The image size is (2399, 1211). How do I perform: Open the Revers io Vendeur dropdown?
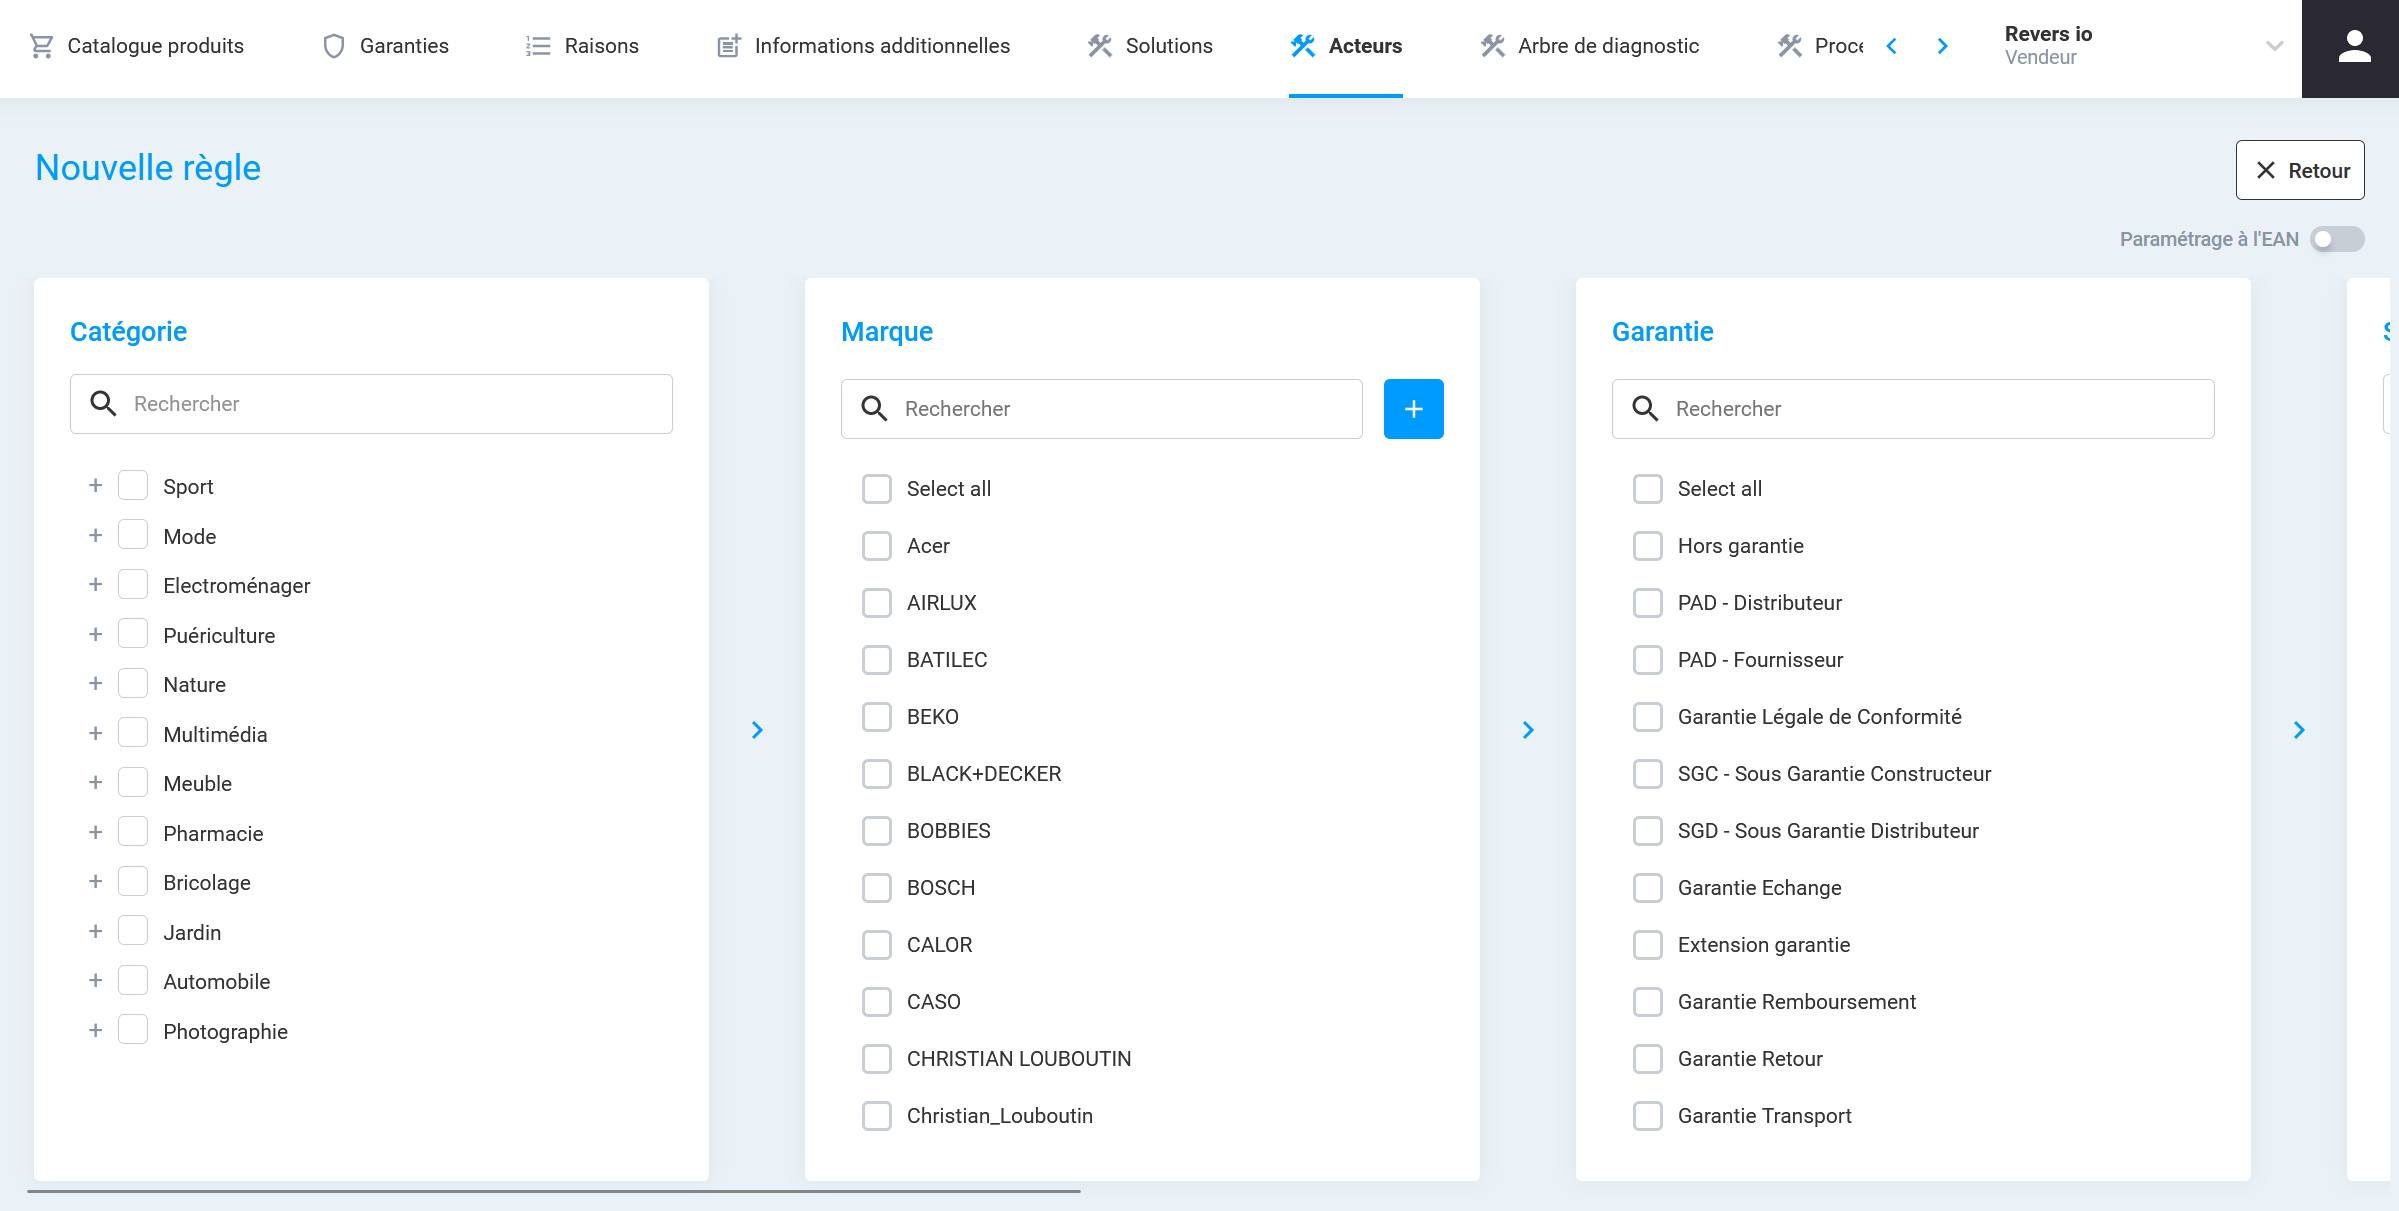(x=2273, y=46)
